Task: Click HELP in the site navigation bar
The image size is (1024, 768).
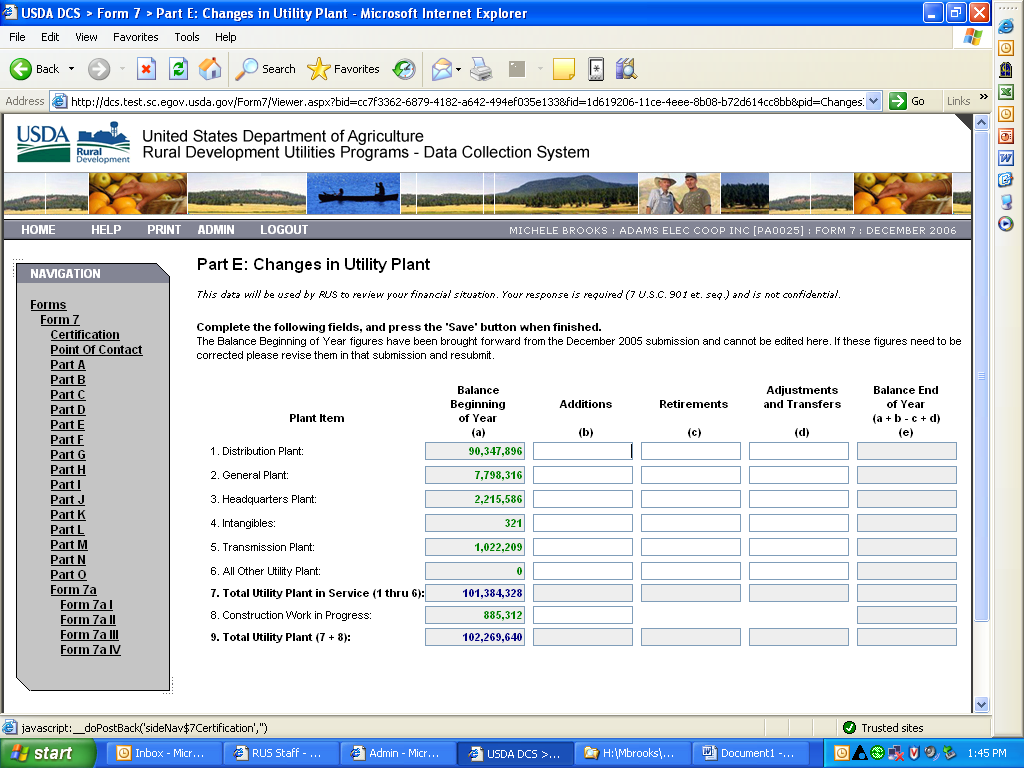Action: pyautogui.click(x=106, y=230)
